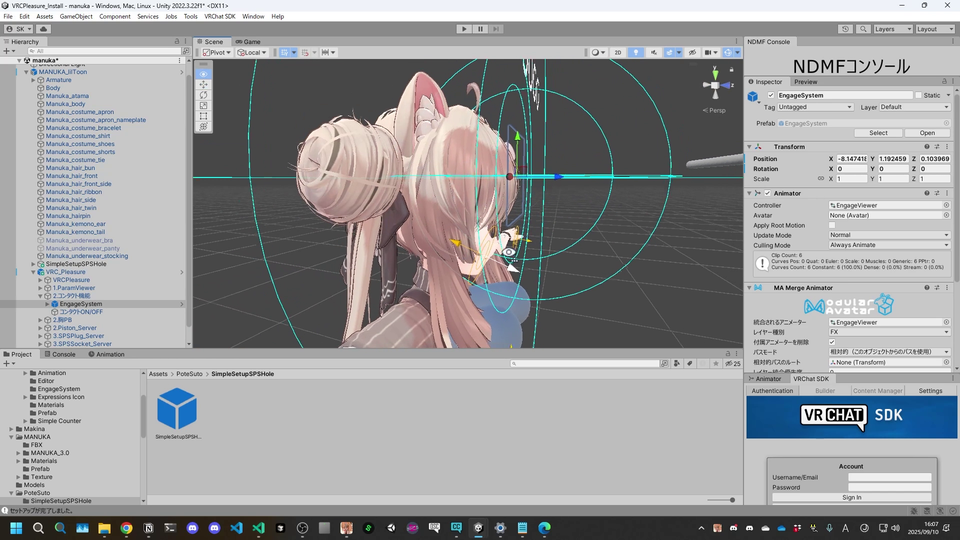Click the prefab Select button
This screenshot has height=540, width=960.
click(x=878, y=133)
